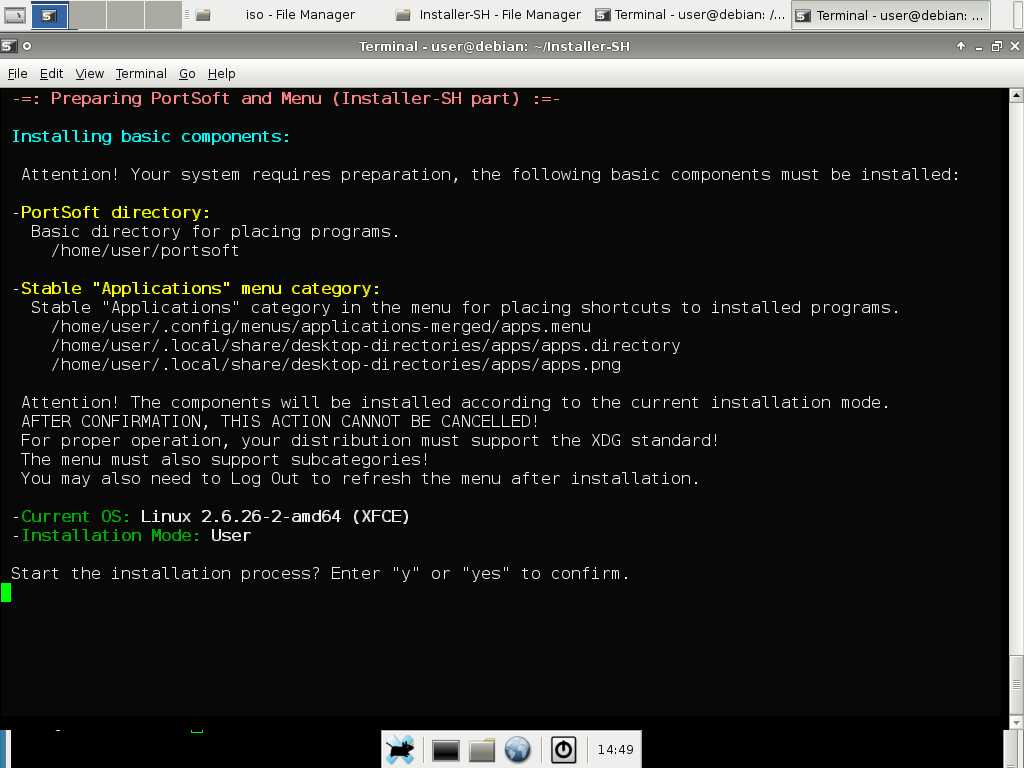
Task: Click the 'Current OS:' green label
Action: point(76,517)
